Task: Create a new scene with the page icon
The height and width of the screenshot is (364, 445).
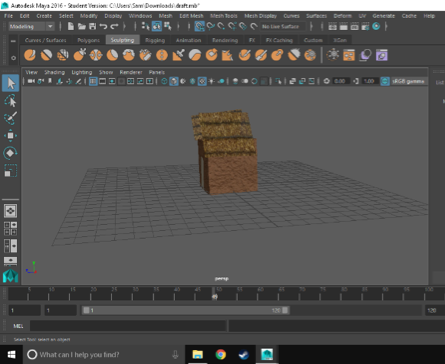Action: point(71,26)
